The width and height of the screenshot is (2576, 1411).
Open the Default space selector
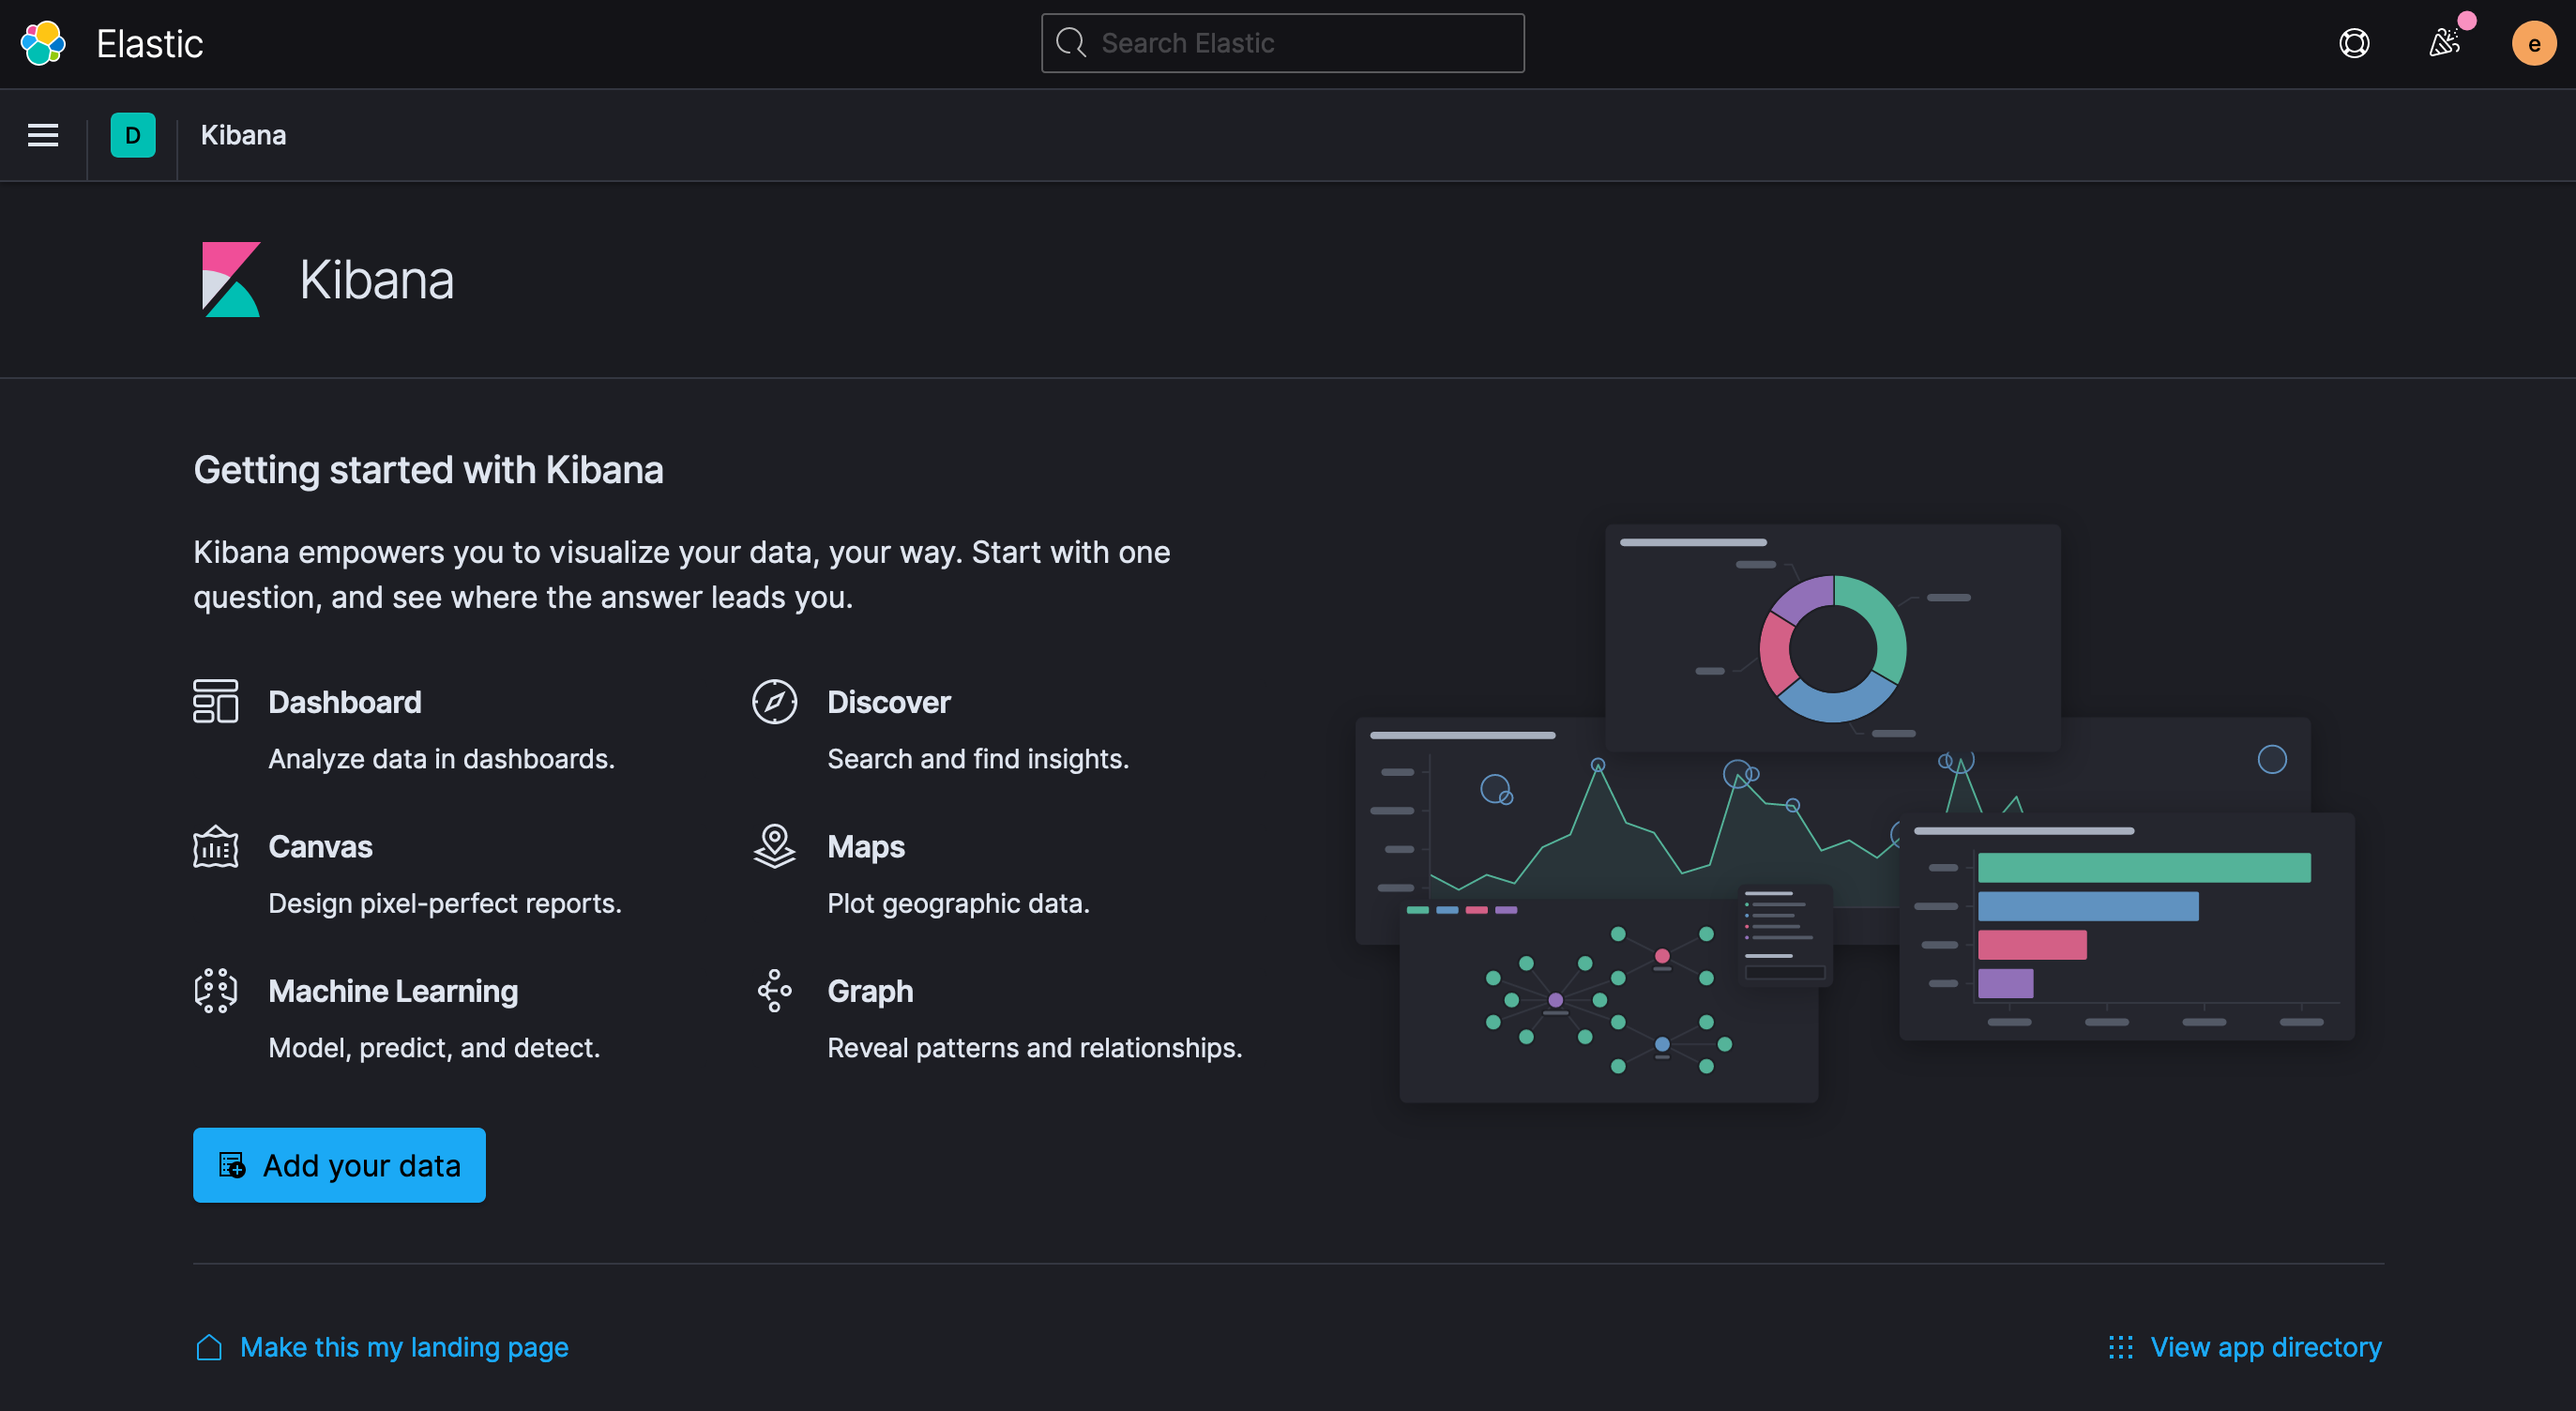(133, 135)
